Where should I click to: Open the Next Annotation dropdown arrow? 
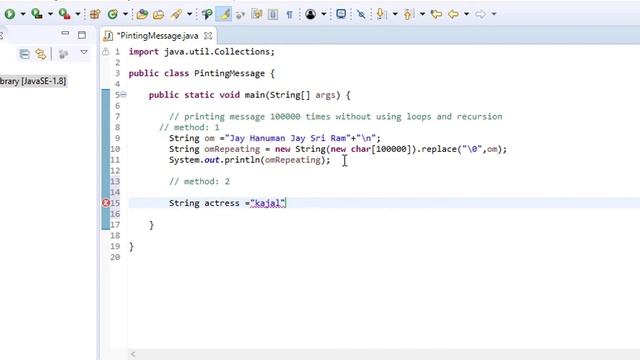tap(395, 14)
